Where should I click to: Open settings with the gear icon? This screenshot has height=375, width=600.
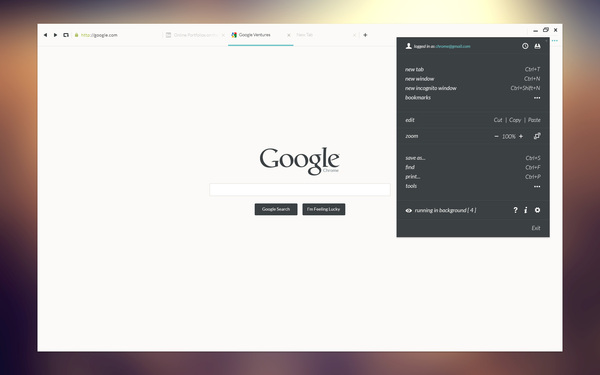tap(537, 210)
